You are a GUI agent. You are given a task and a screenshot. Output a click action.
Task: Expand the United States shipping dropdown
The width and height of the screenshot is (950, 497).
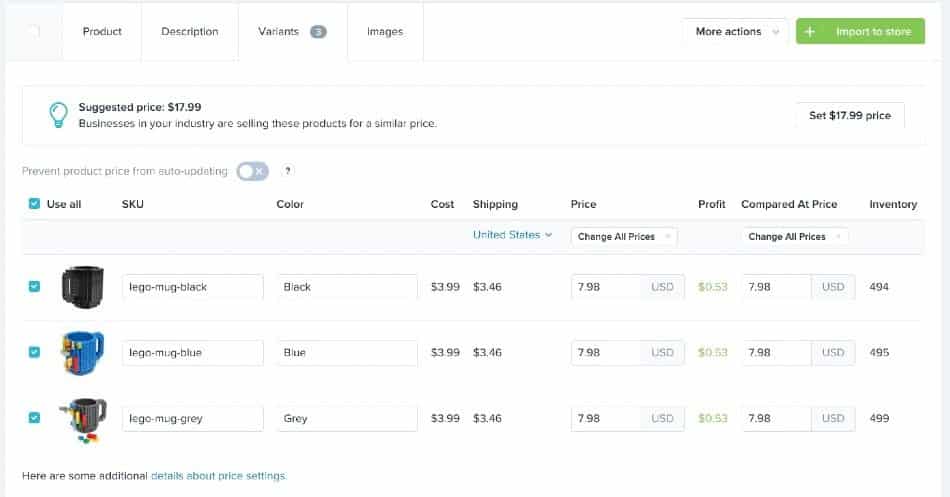(x=512, y=235)
